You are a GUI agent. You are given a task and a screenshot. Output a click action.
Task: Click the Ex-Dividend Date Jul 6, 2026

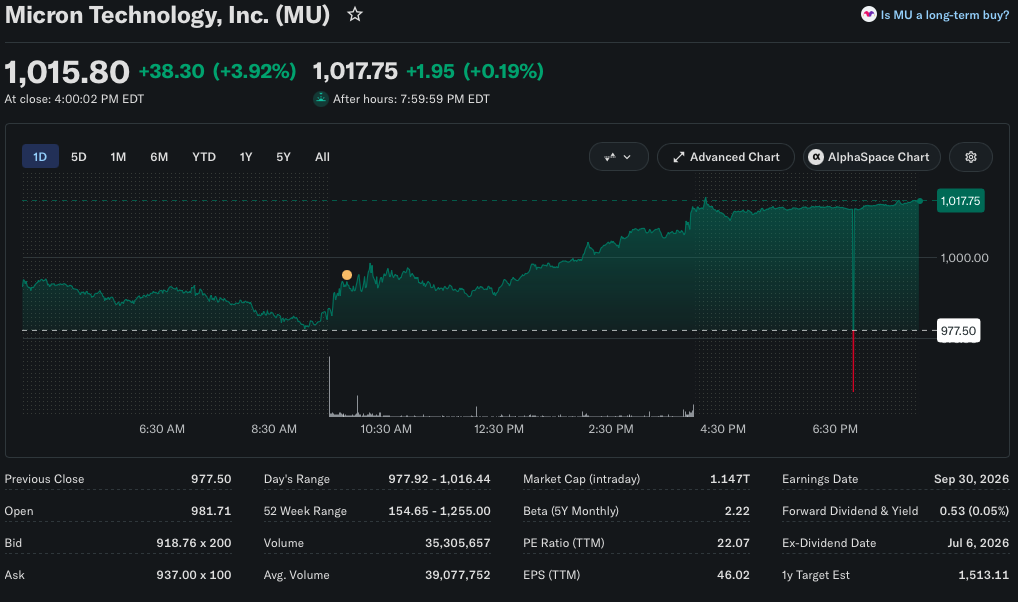click(978, 542)
